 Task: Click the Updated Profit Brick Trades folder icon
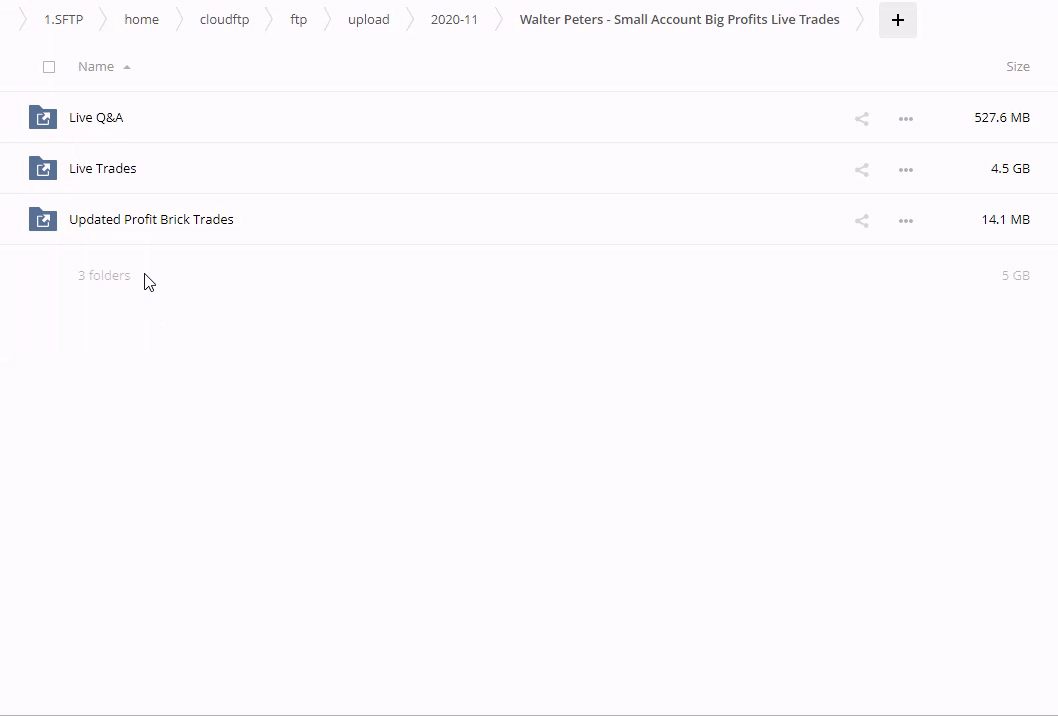pyautogui.click(x=43, y=220)
